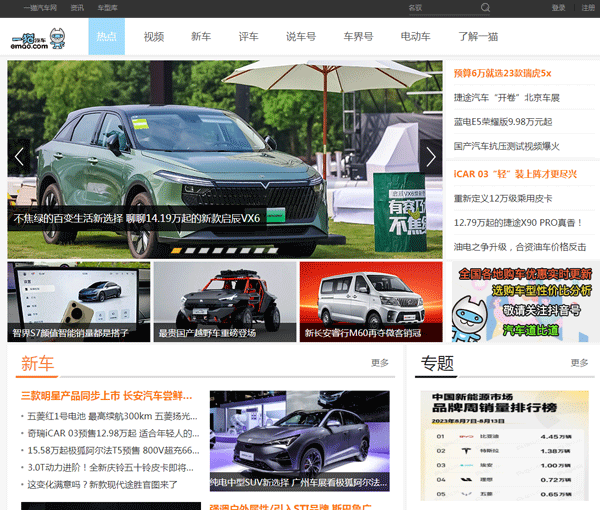Open the emao.com cat logo
This screenshot has height=510, width=600.
38,38
